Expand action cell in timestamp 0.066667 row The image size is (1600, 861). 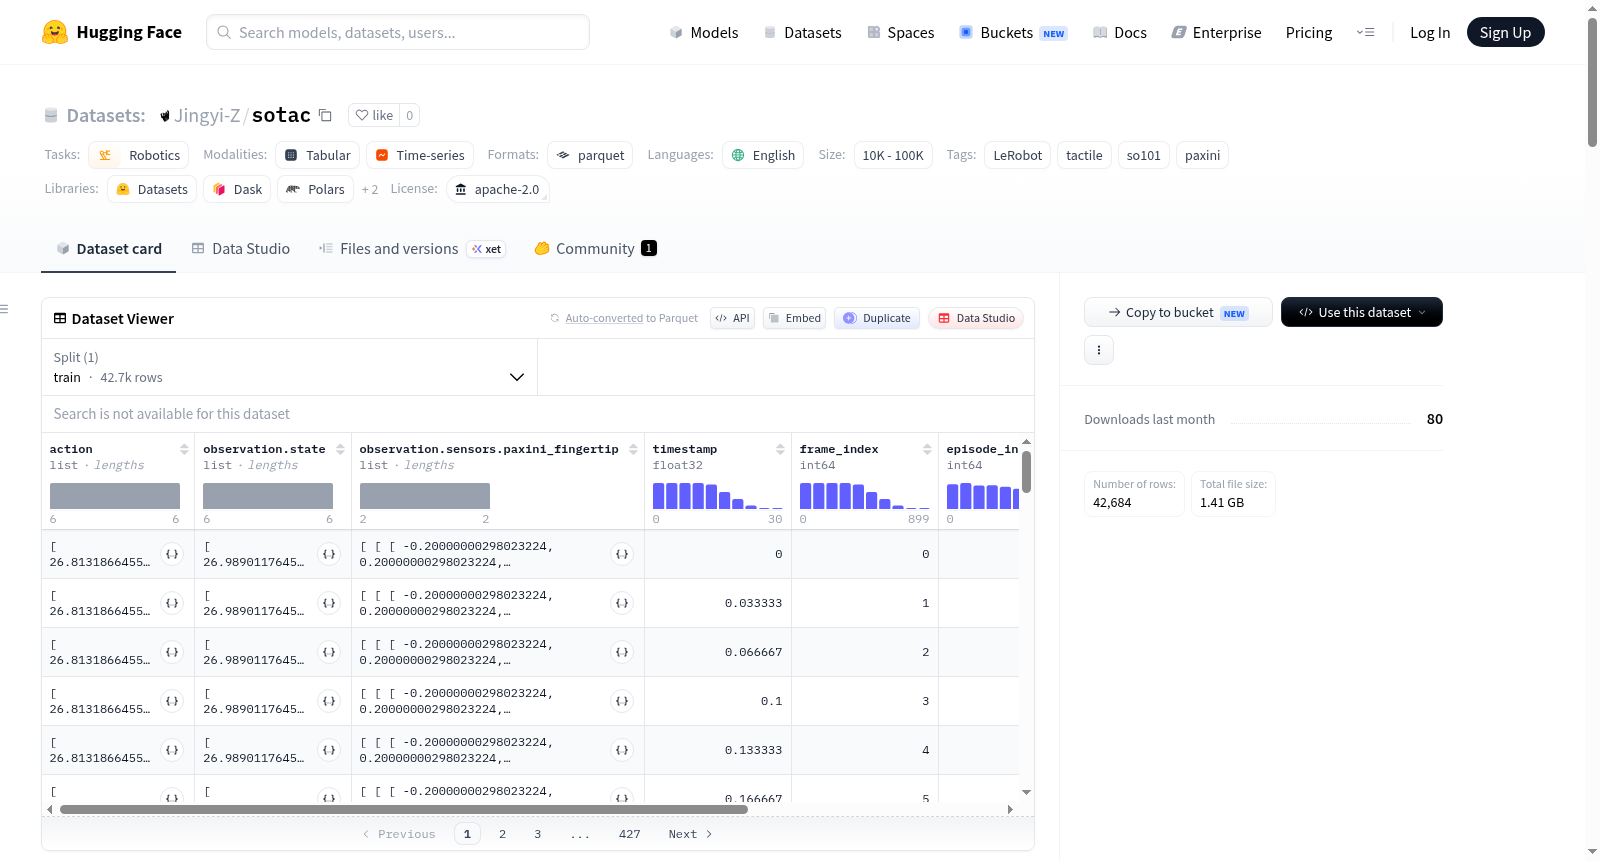(x=172, y=652)
